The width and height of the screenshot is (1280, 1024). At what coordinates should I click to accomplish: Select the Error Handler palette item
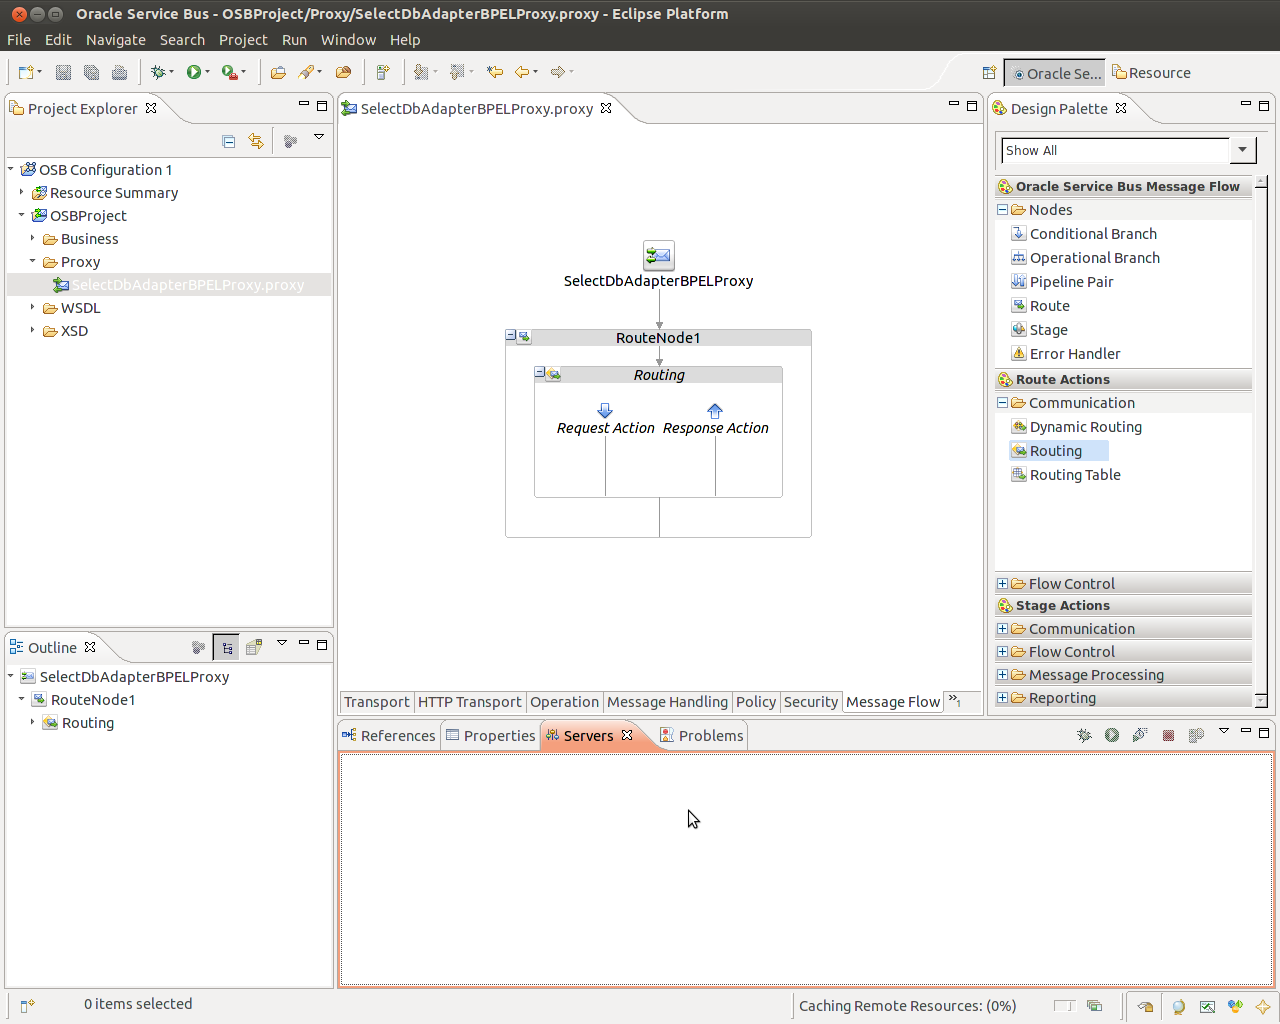click(1075, 354)
